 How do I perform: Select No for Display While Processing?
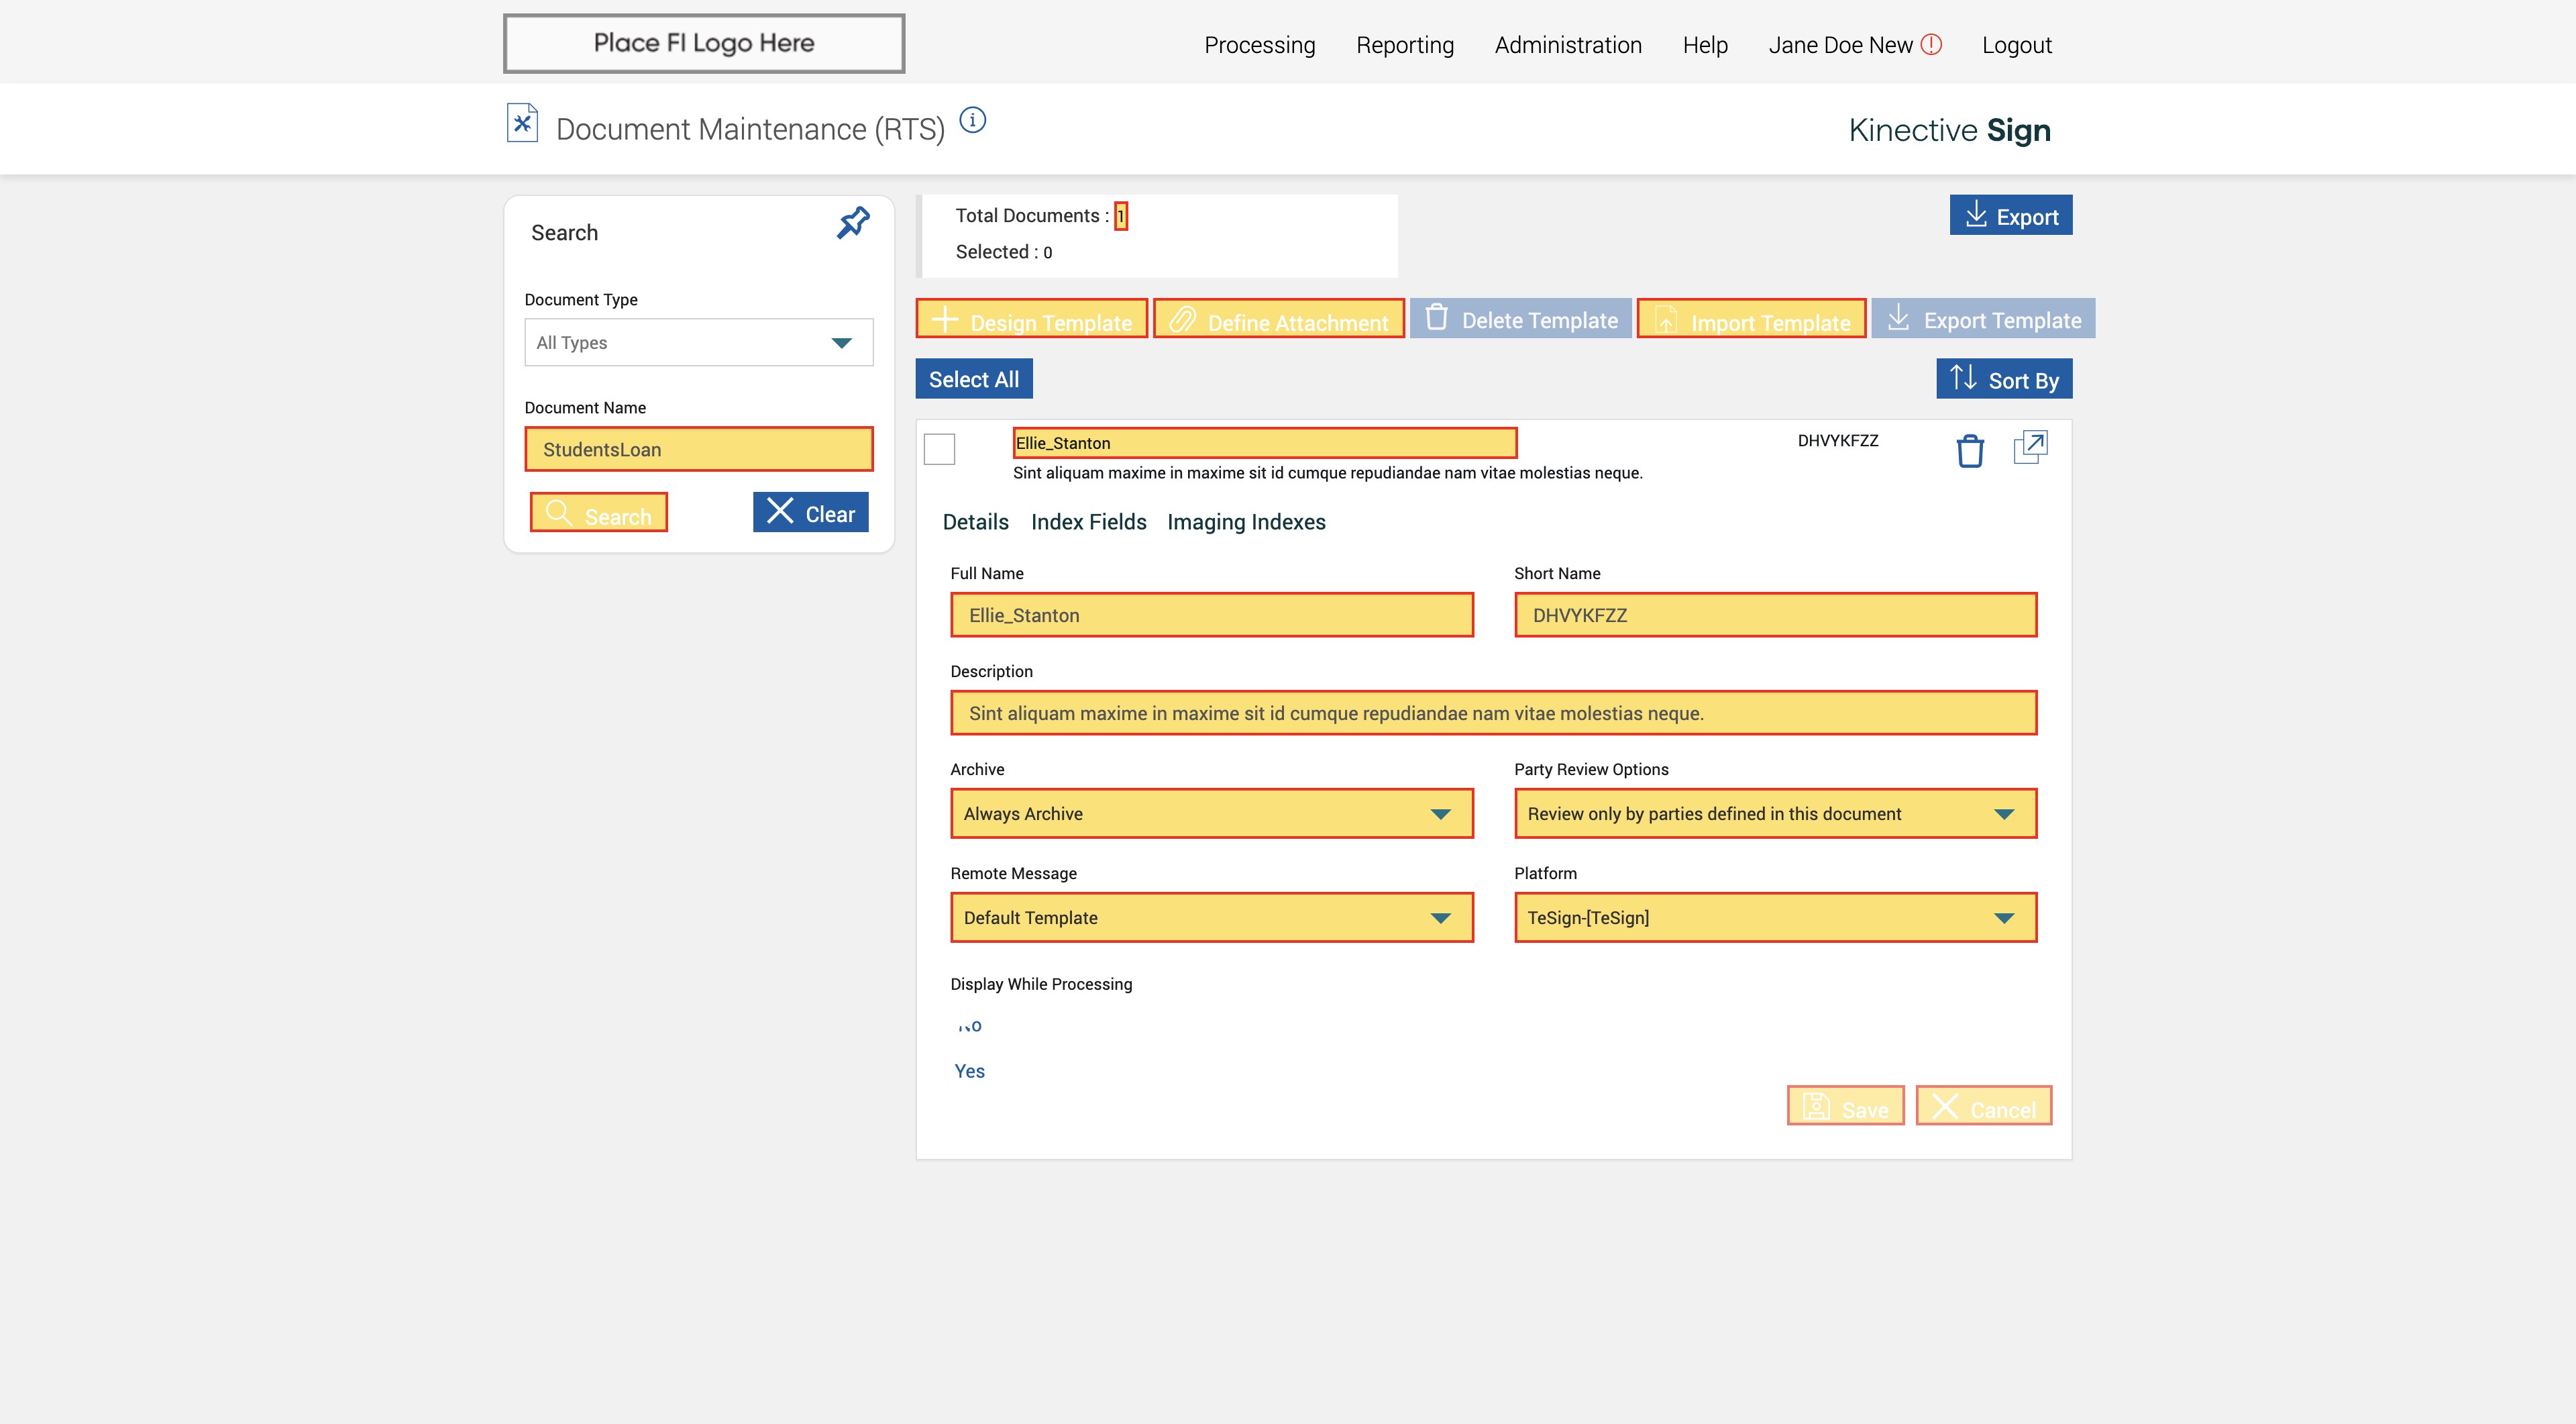(969, 1026)
